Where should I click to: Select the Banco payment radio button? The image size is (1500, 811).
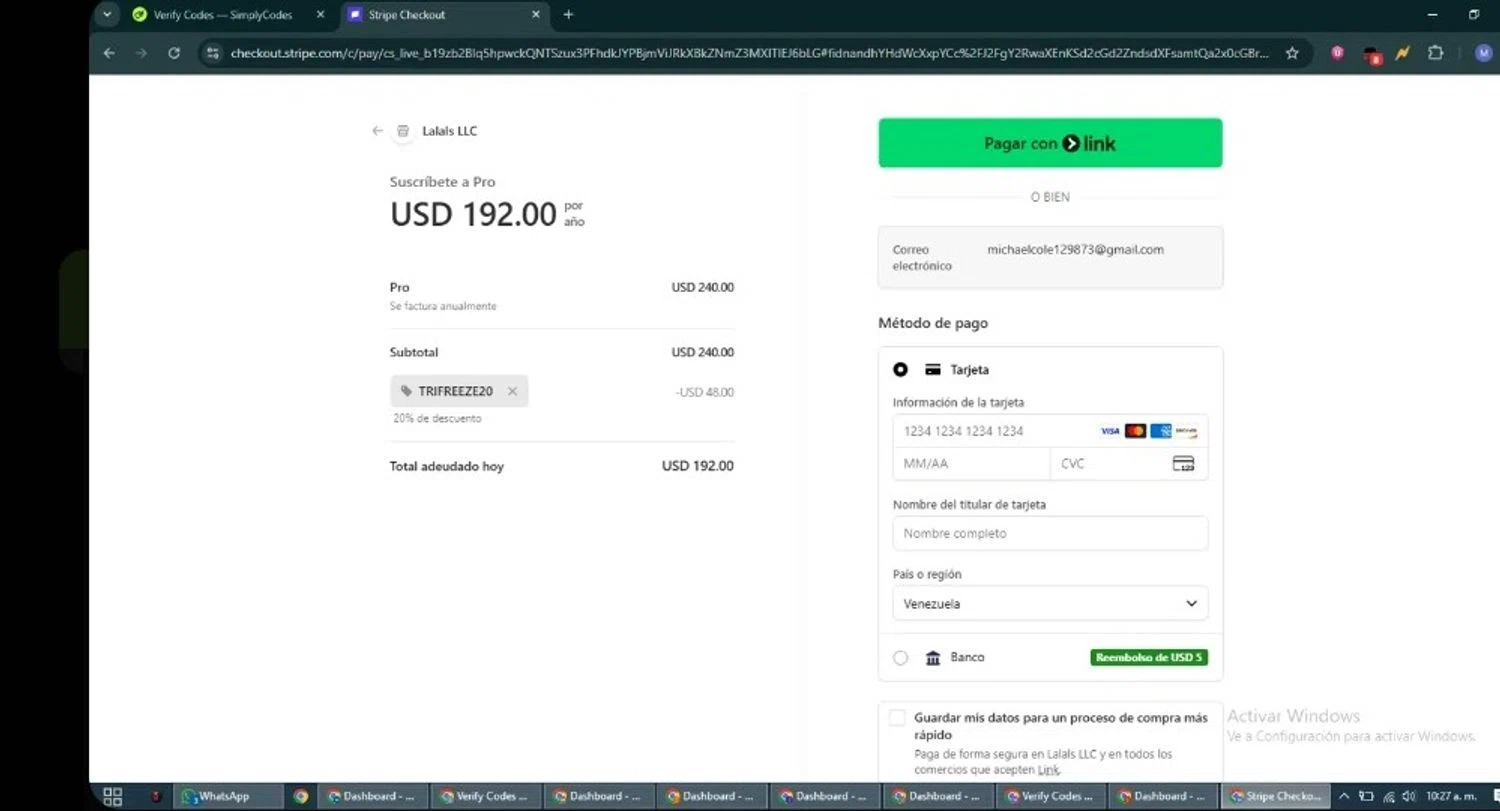coord(901,657)
